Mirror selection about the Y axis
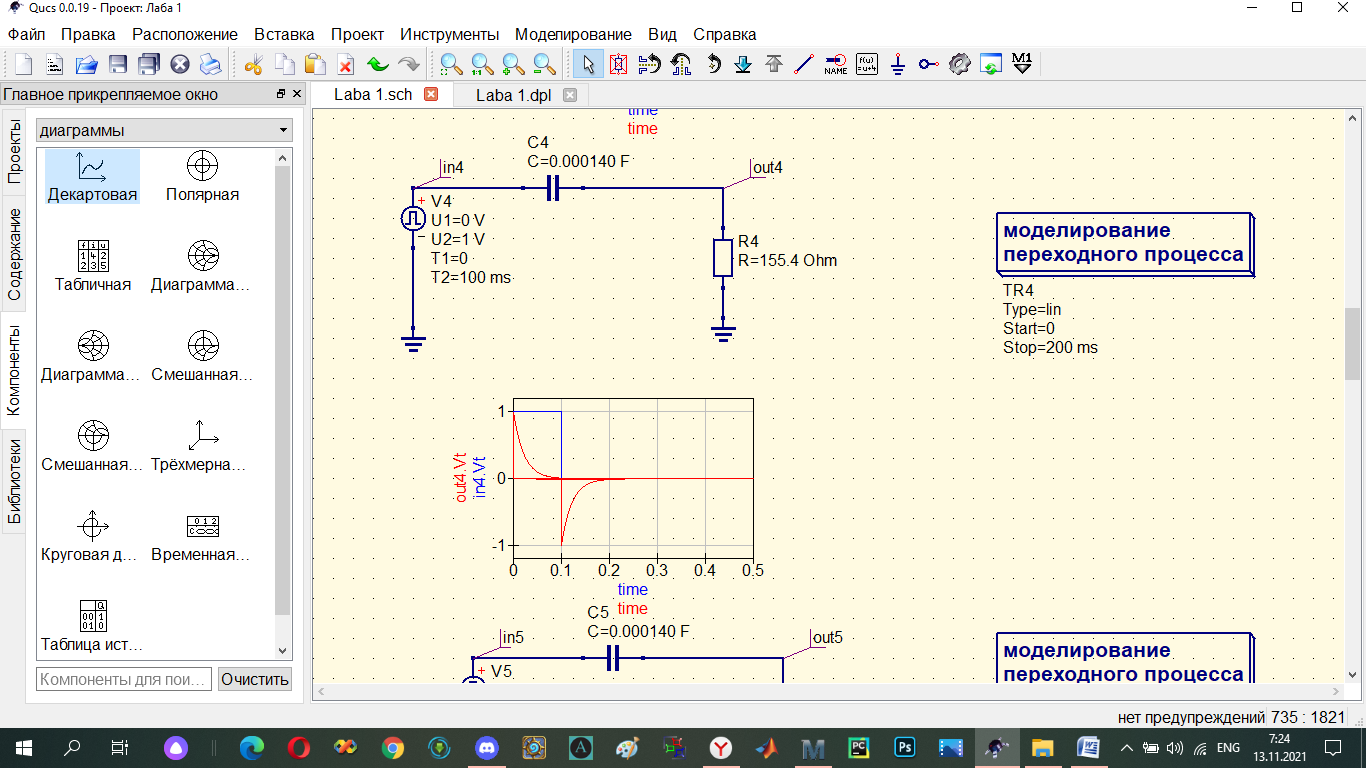Screen dimensions: 1366x768 681,65
